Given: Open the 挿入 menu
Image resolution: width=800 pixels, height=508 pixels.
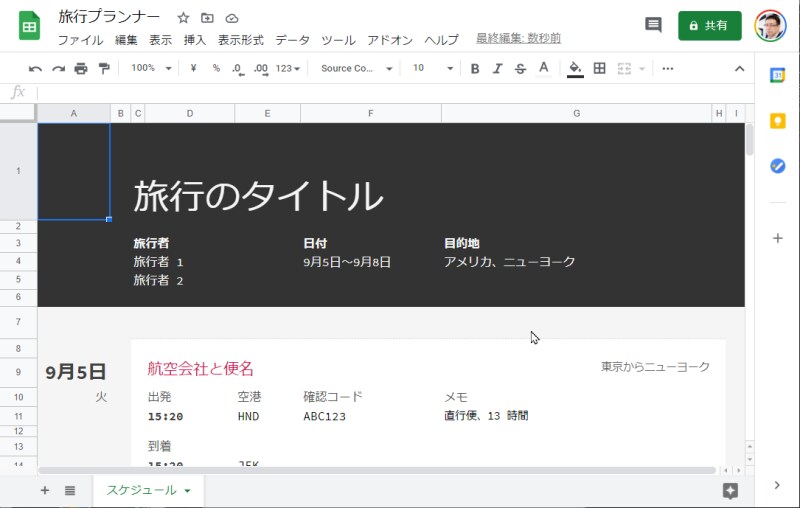Looking at the screenshot, I should (195, 40).
